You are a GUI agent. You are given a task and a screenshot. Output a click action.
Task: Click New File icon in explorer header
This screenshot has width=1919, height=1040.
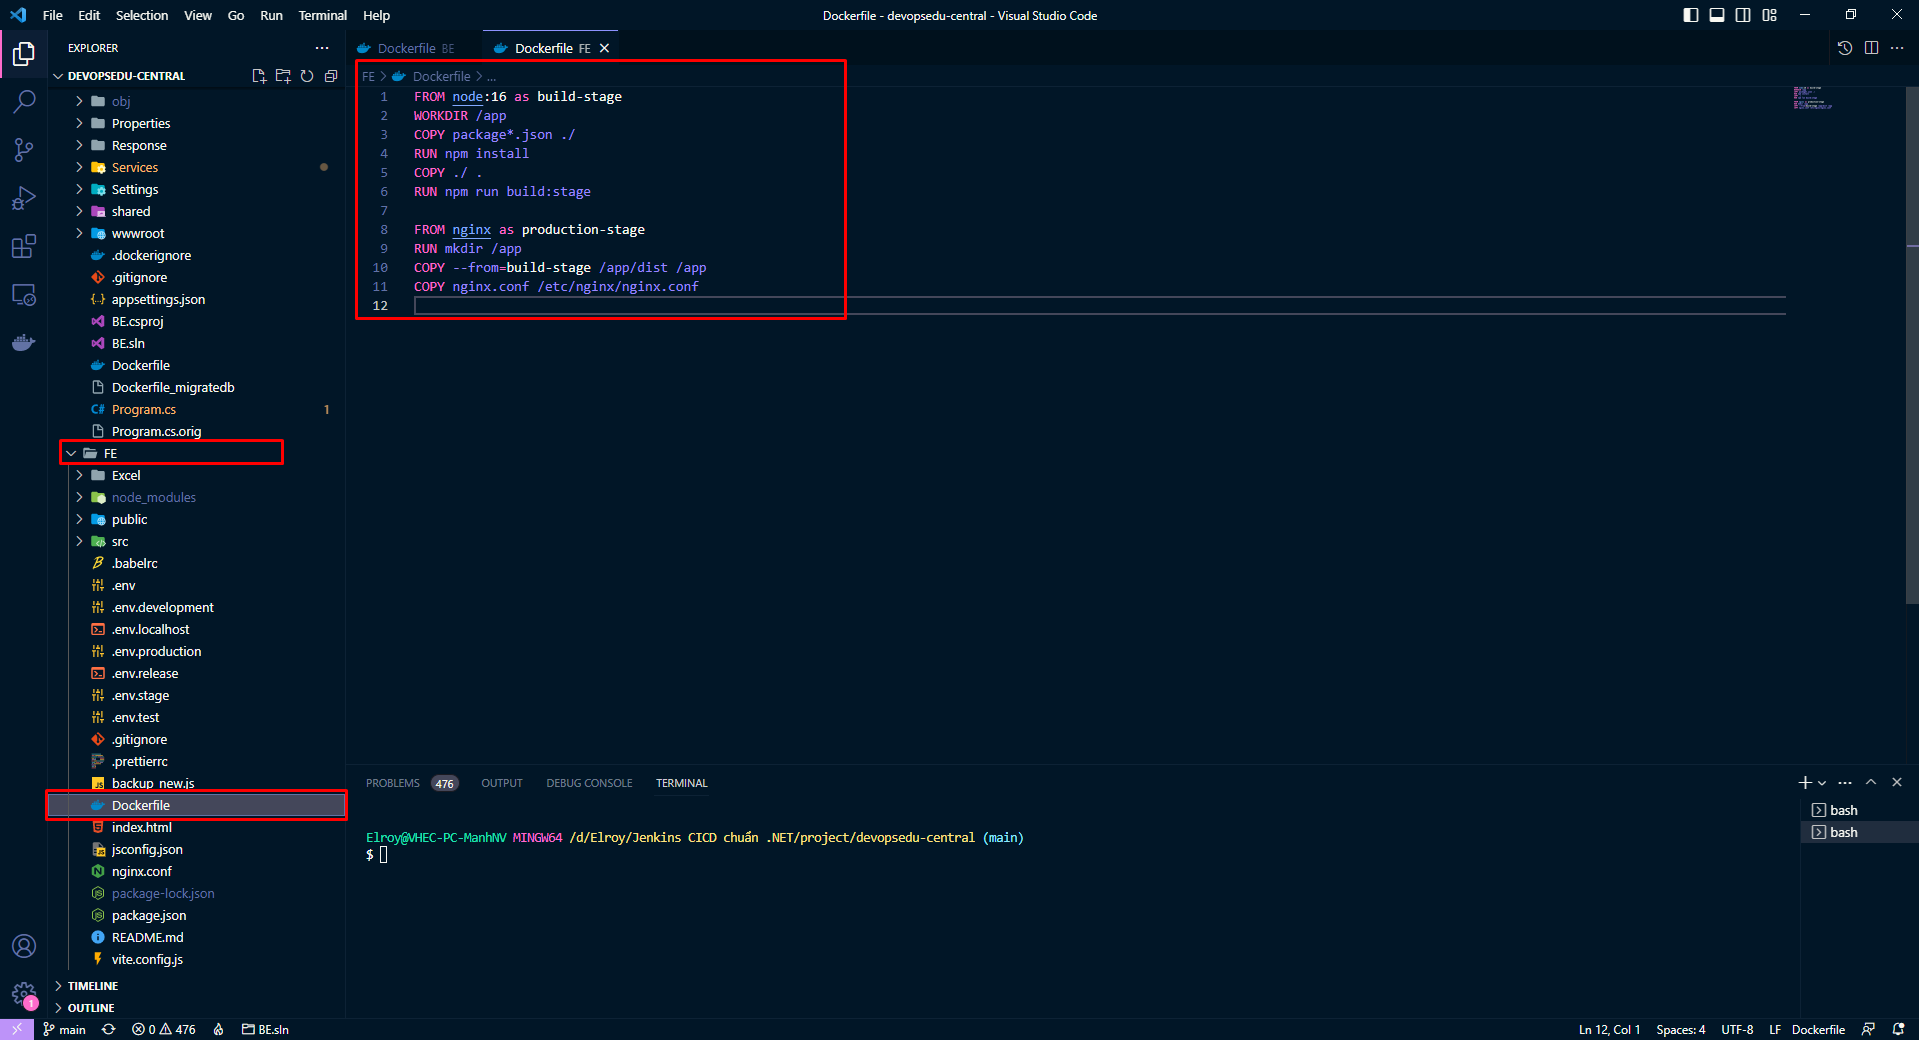pos(259,76)
